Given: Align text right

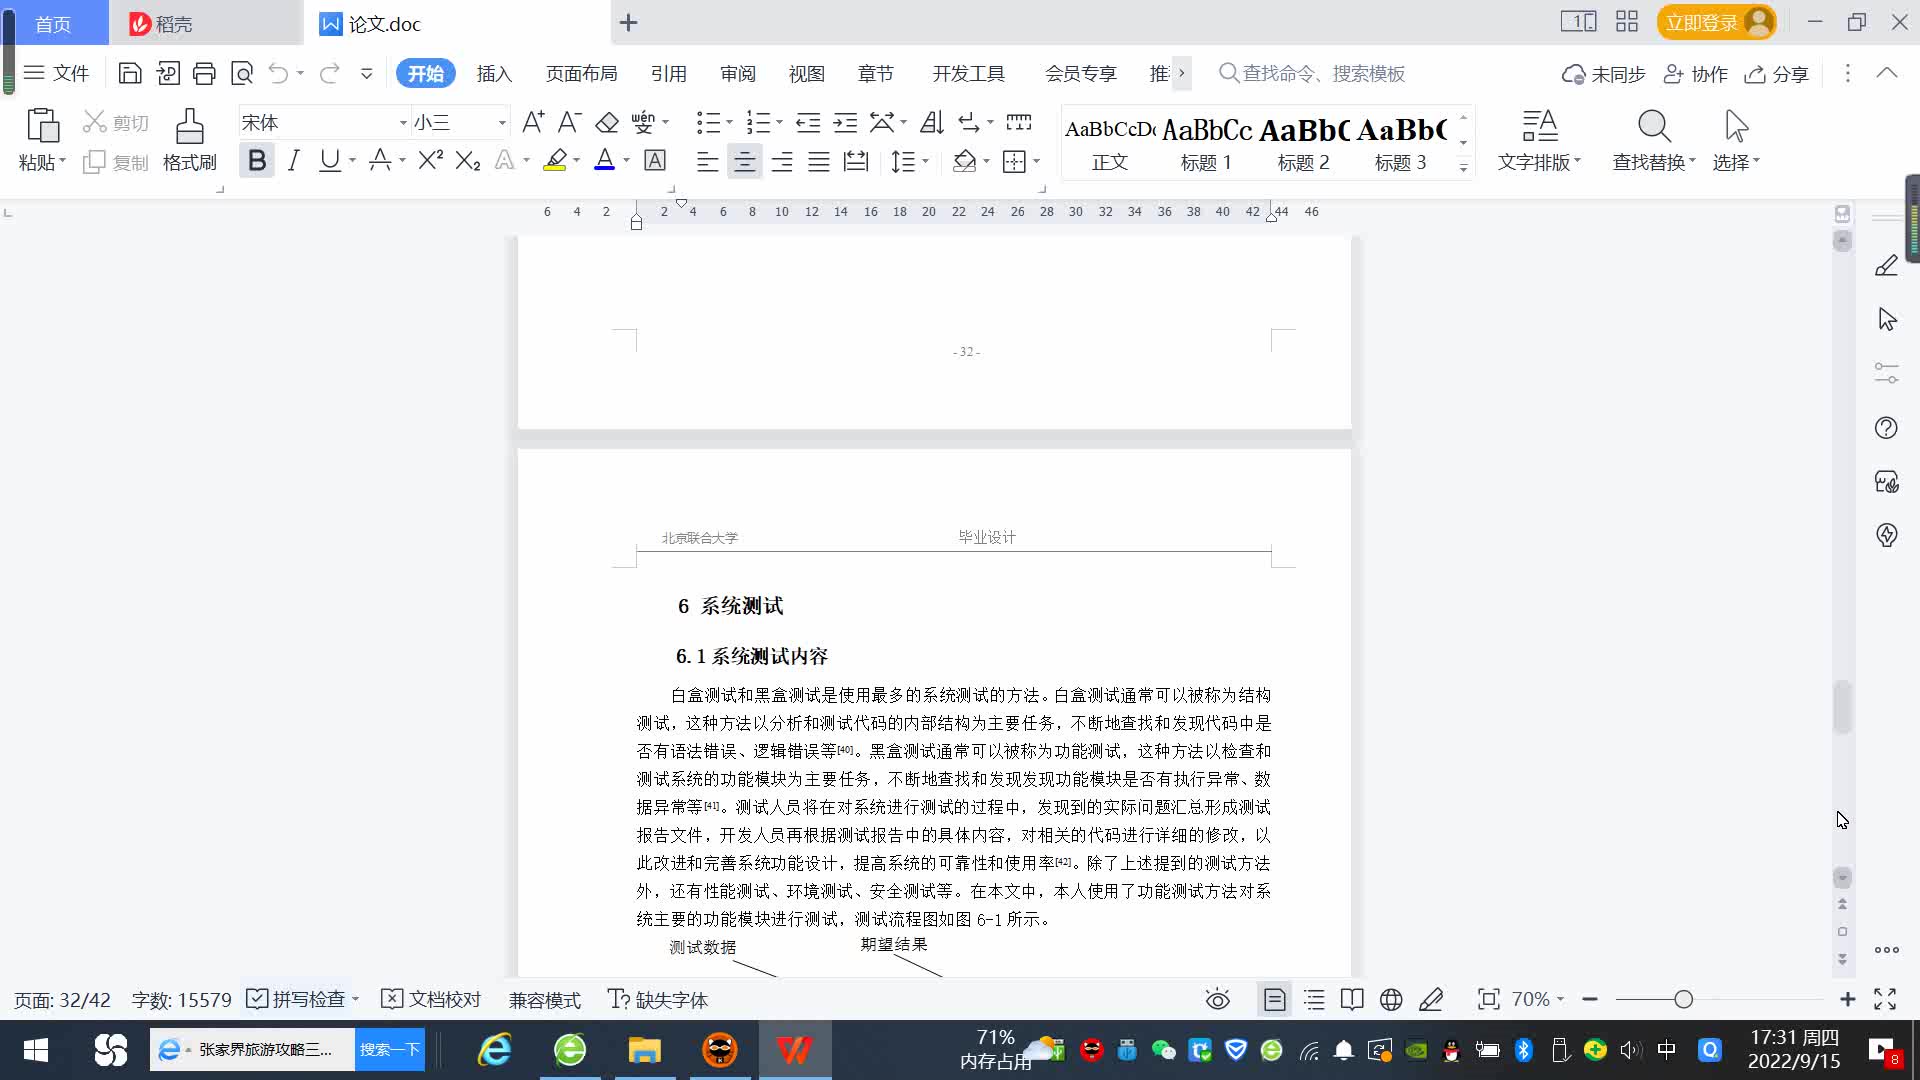Looking at the screenshot, I should [782, 161].
